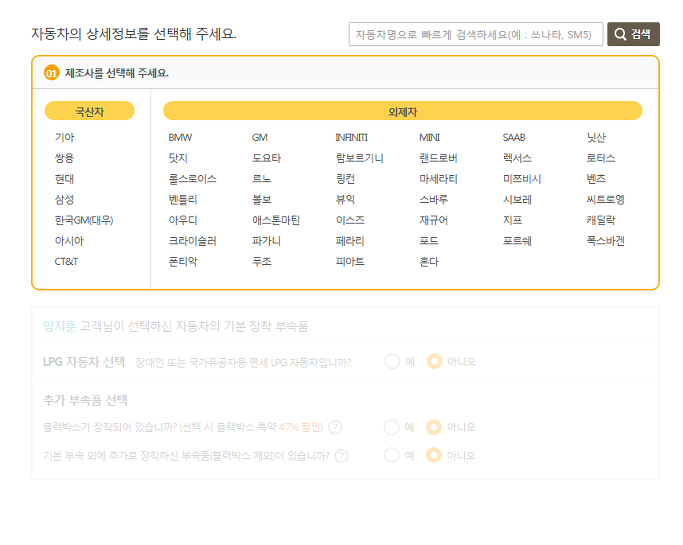This screenshot has width=683, height=545.
Task: Choose manufacturer 기아
Action: (64, 137)
